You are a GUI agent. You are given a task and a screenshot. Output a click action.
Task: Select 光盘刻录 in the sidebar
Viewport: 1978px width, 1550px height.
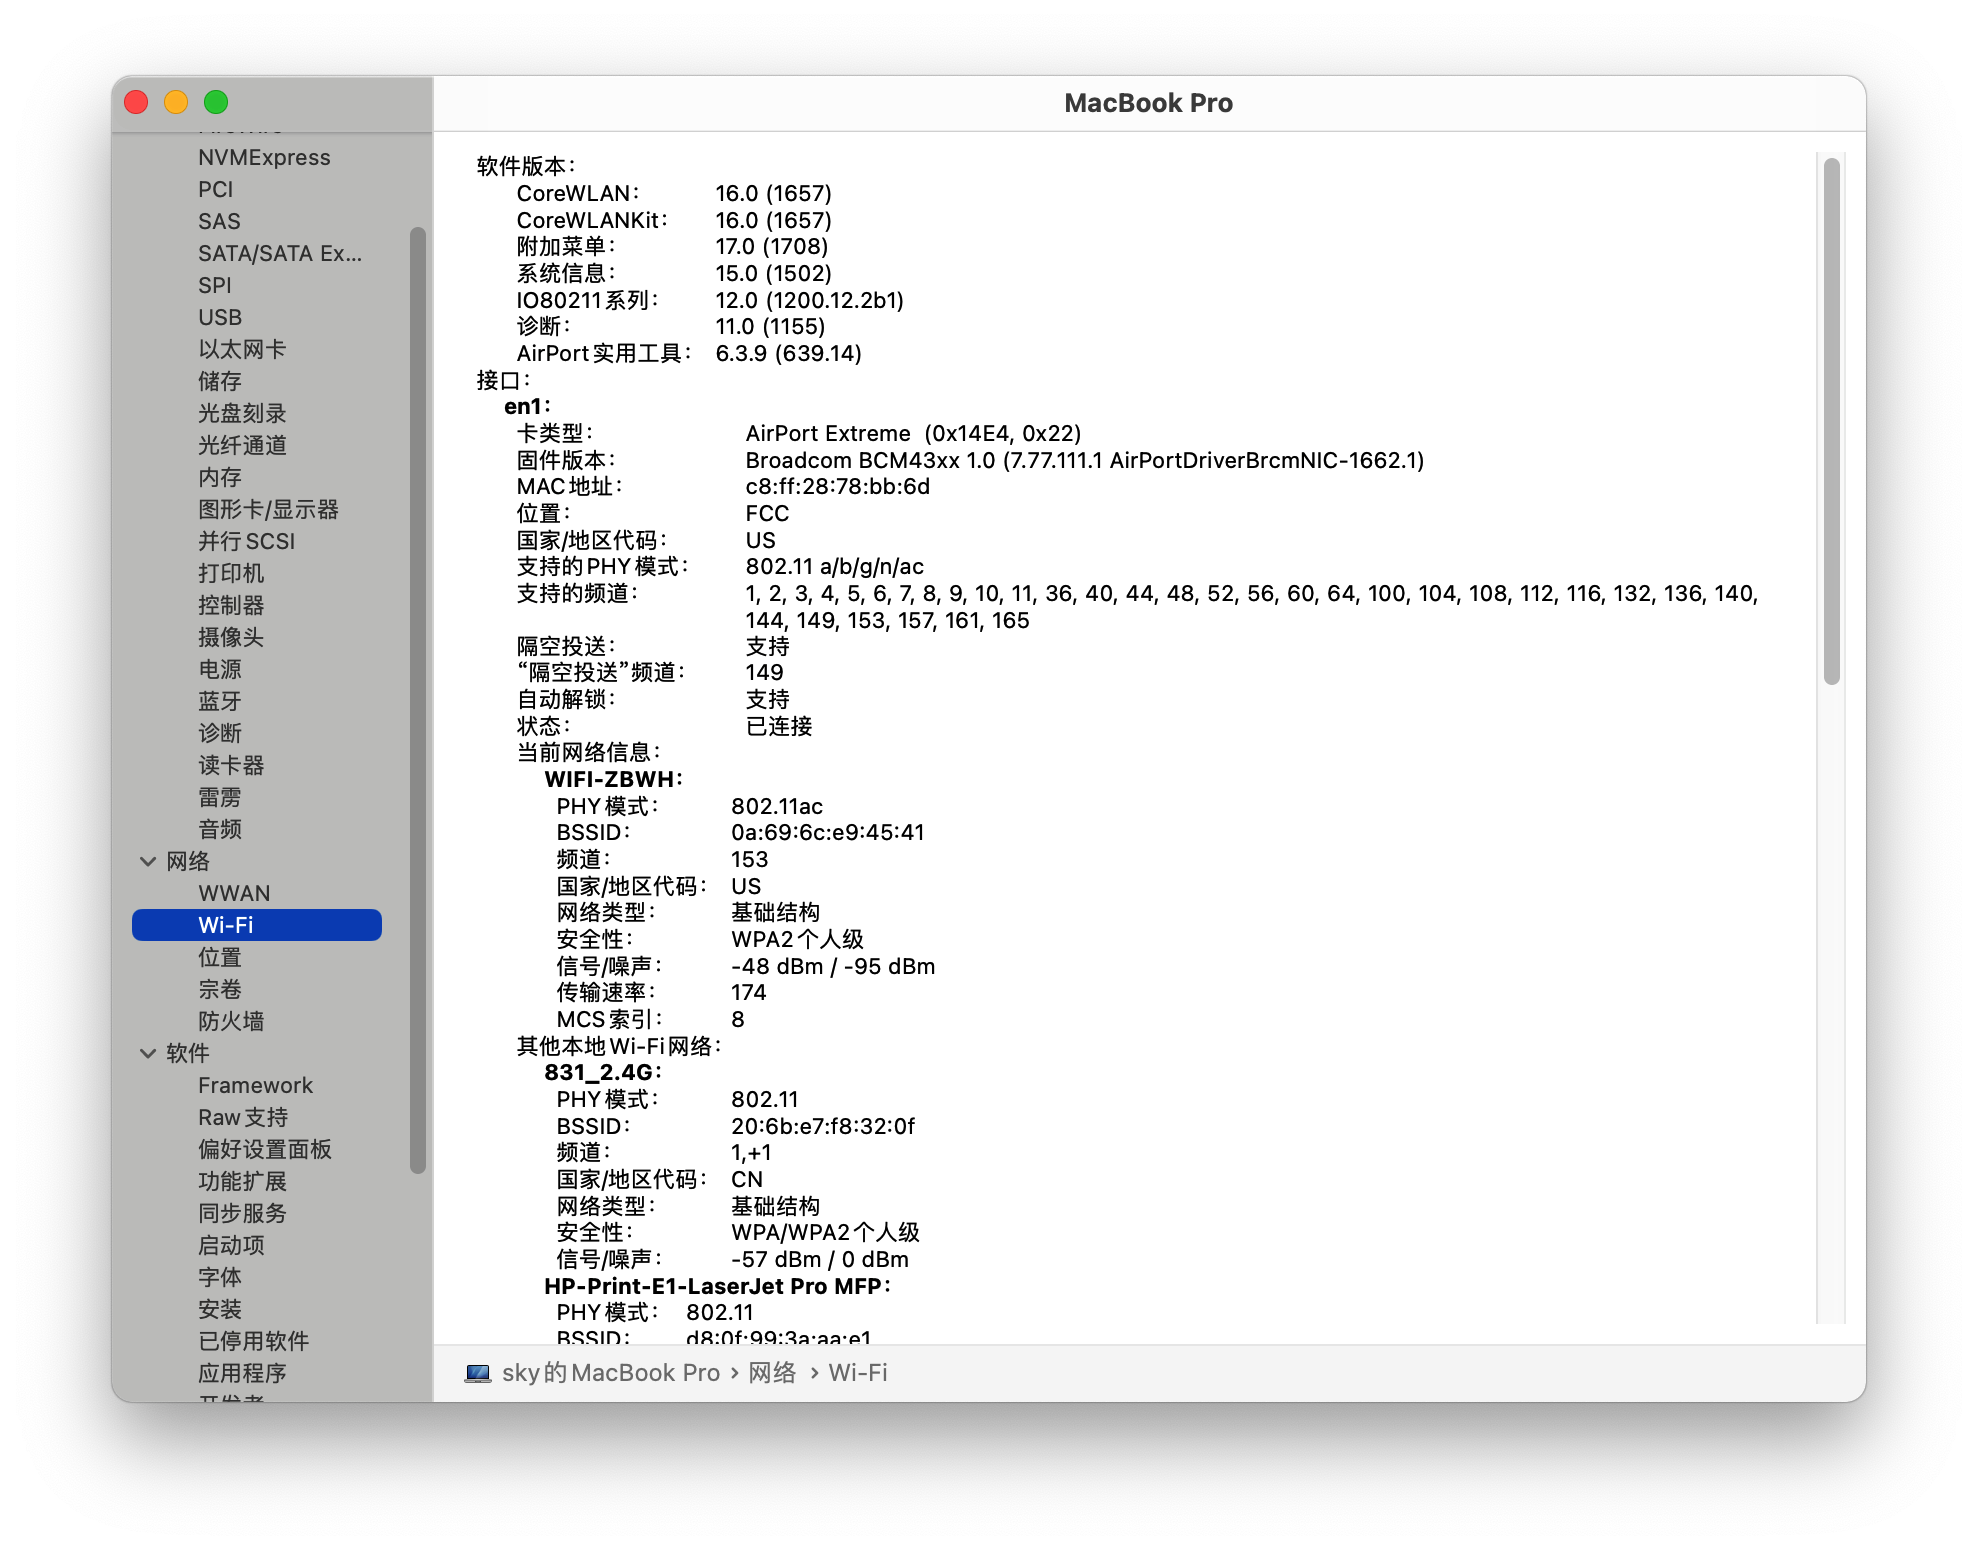point(242,413)
